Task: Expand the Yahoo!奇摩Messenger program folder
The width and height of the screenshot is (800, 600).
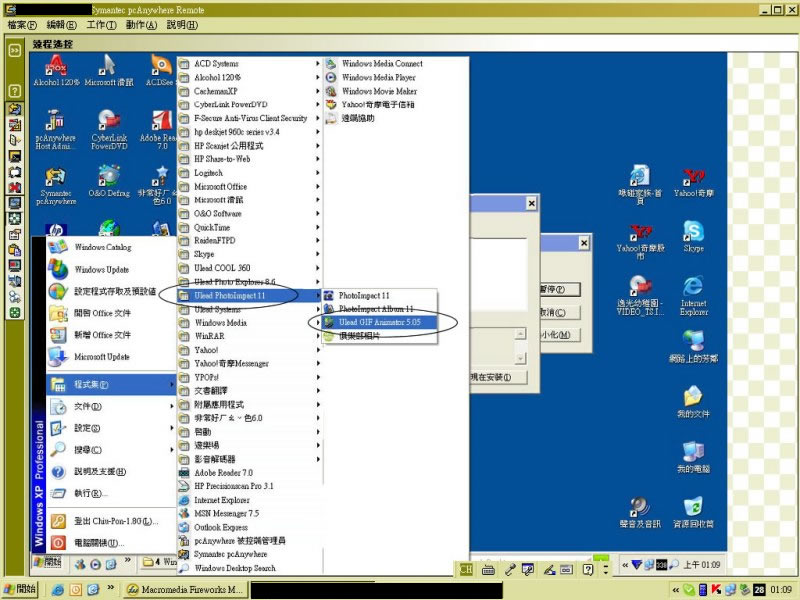Action: coord(250,364)
